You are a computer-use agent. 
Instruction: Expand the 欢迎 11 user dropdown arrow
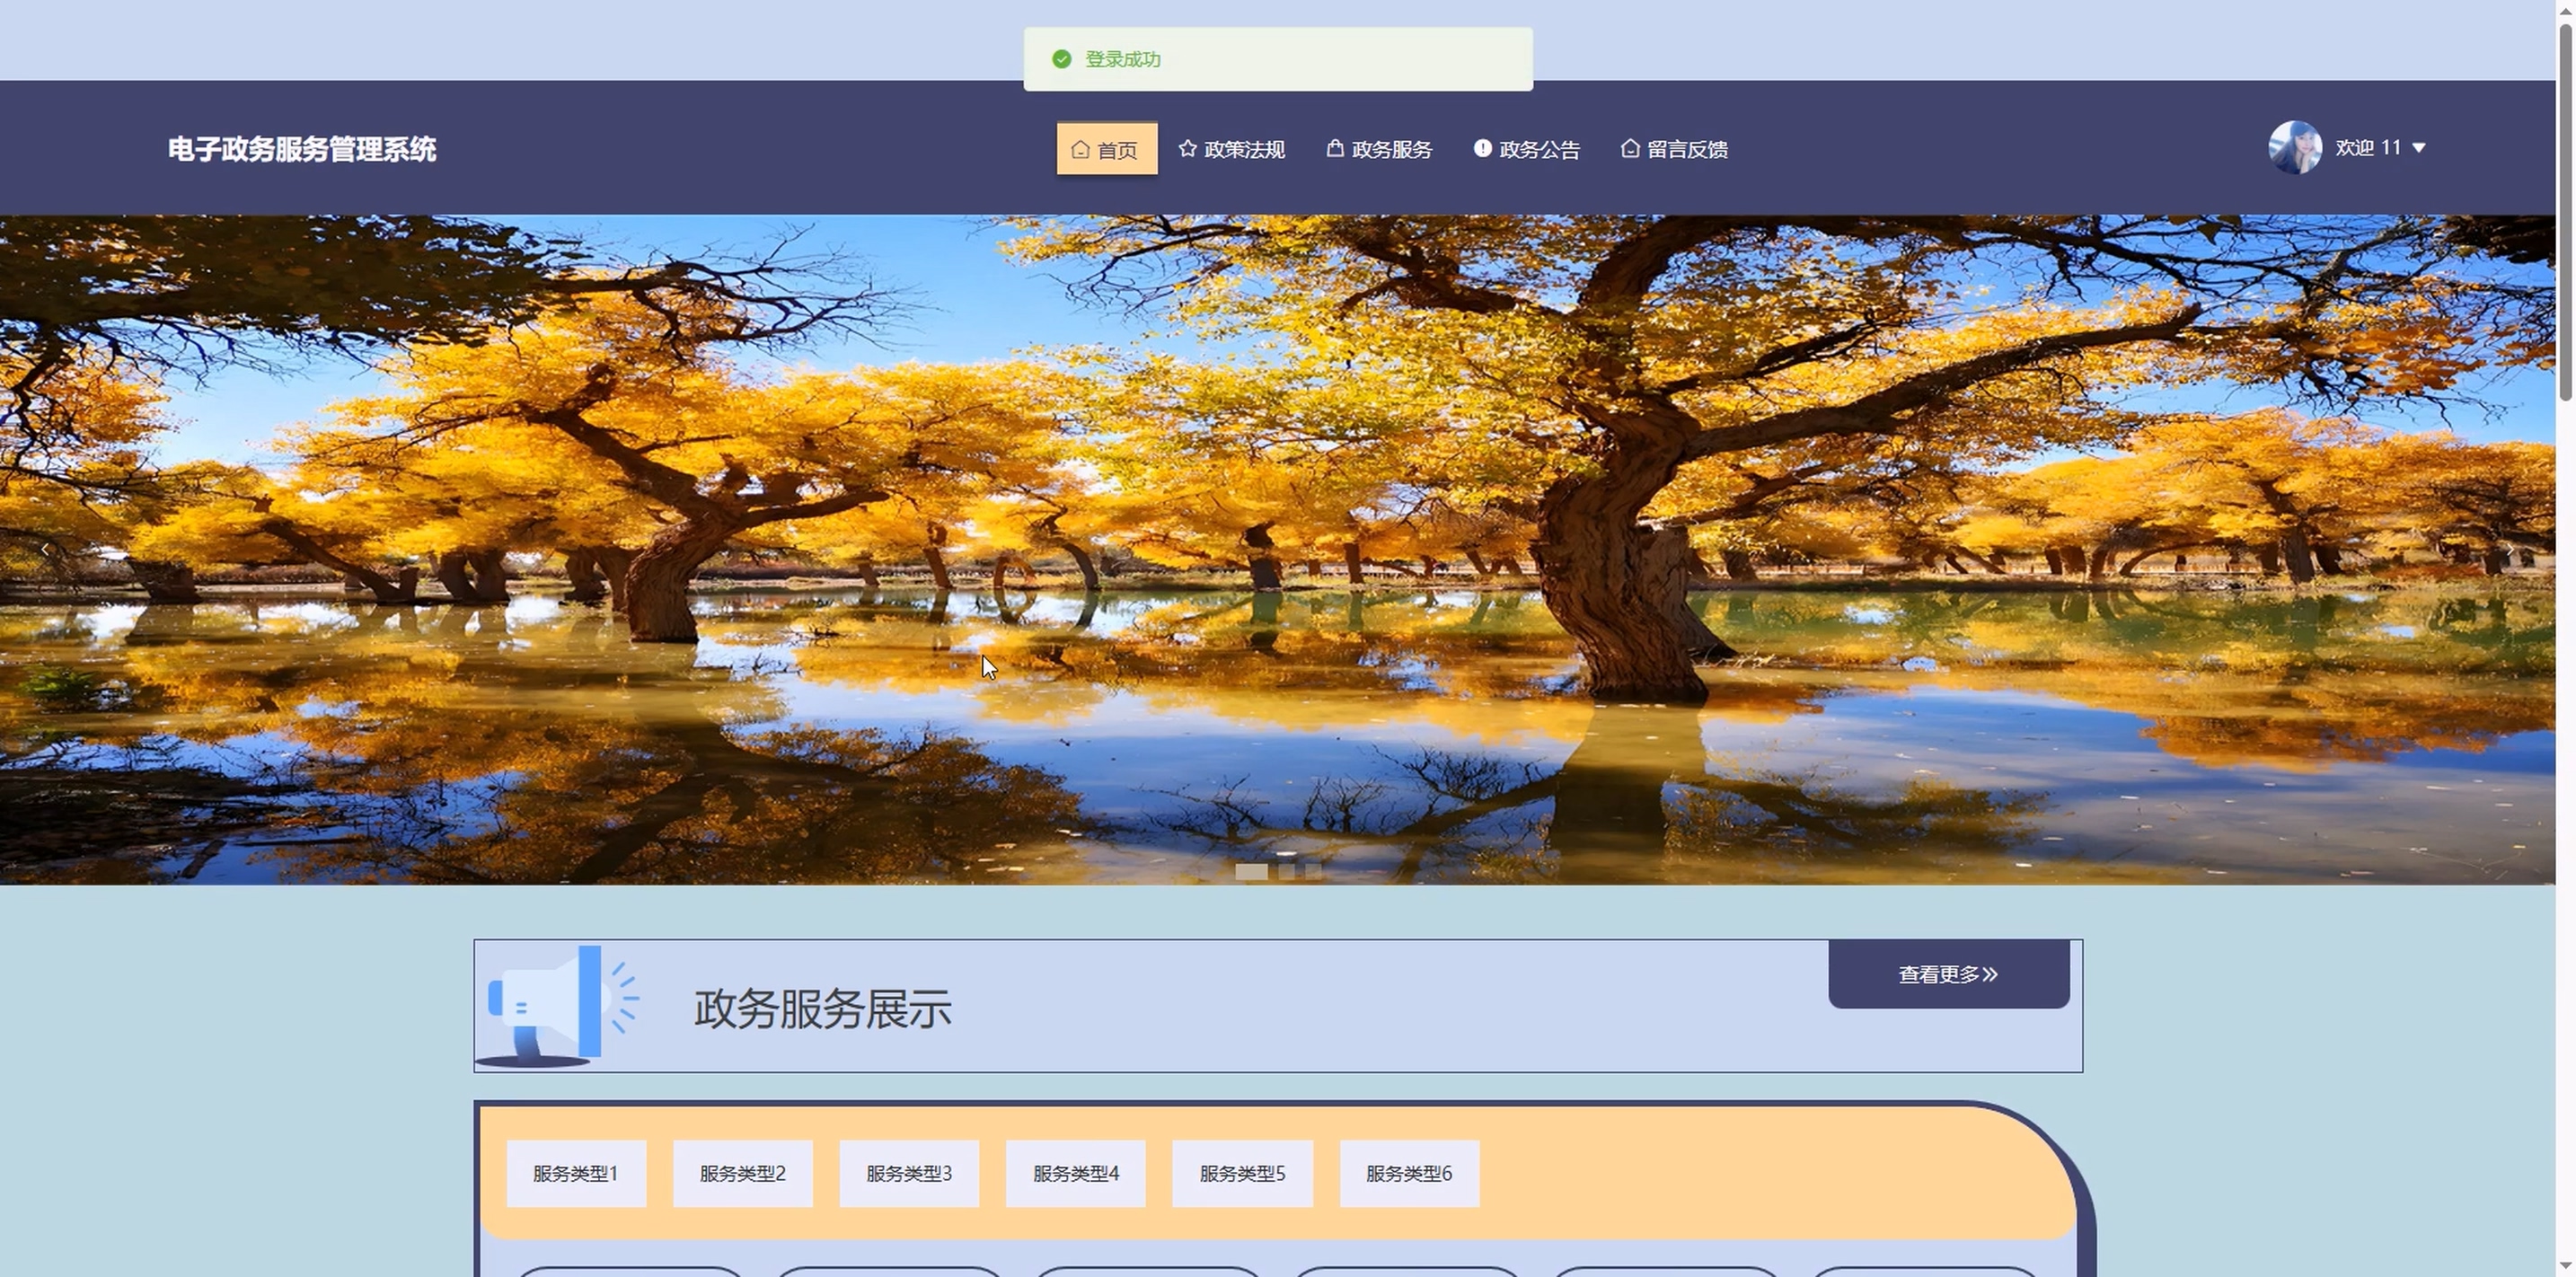click(2419, 148)
